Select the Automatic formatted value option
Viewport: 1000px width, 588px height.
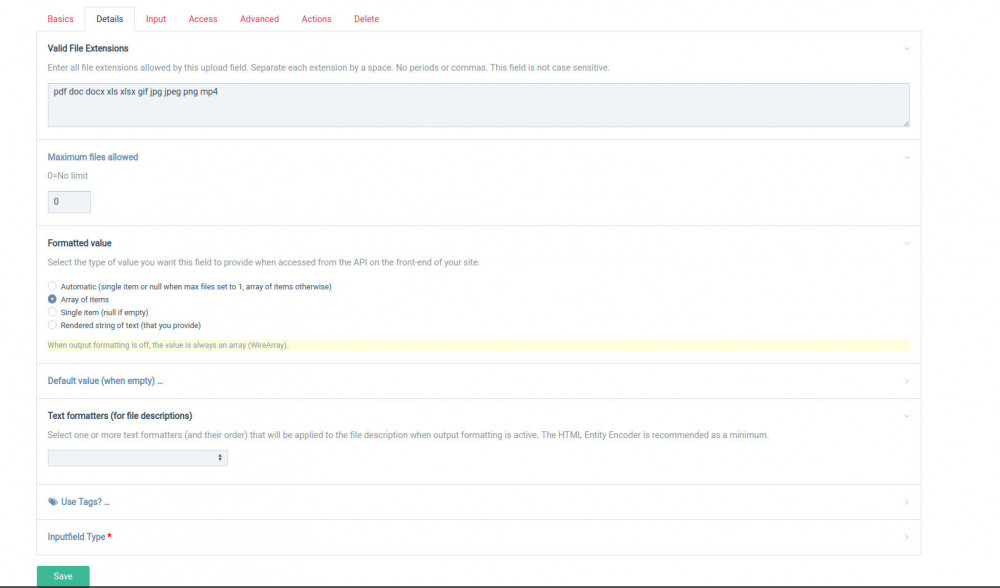click(x=53, y=287)
